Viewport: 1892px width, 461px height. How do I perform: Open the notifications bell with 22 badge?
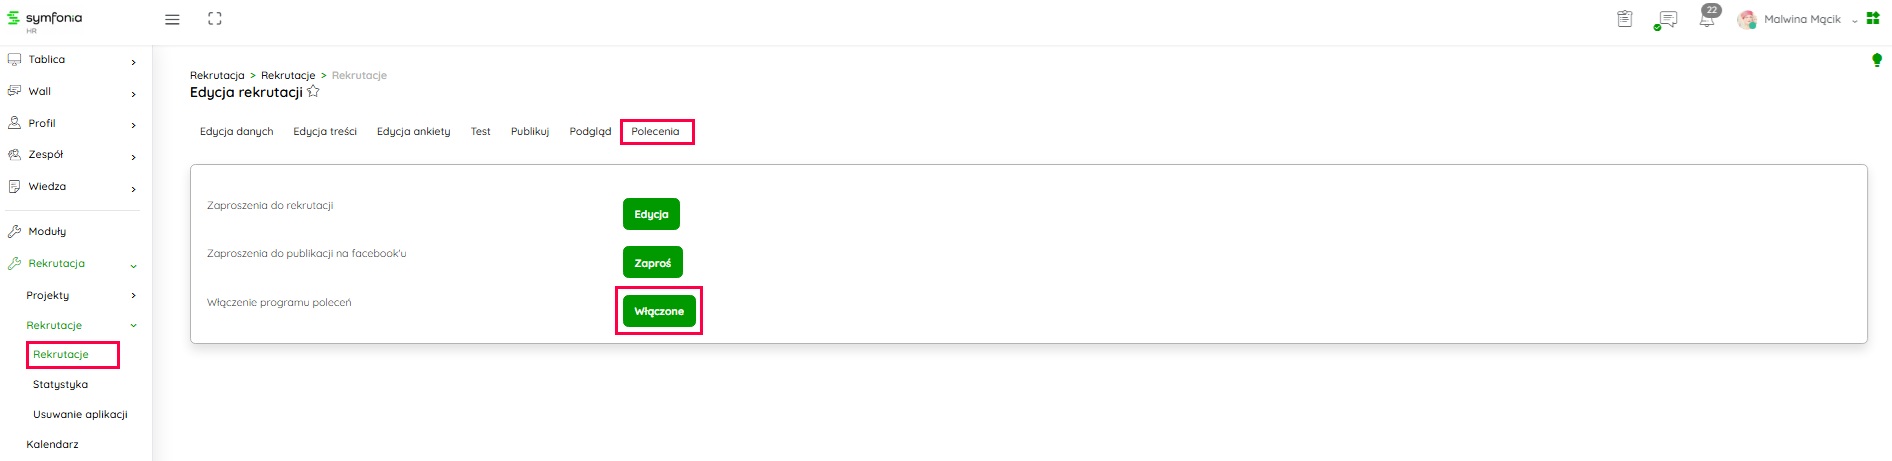(x=1707, y=19)
